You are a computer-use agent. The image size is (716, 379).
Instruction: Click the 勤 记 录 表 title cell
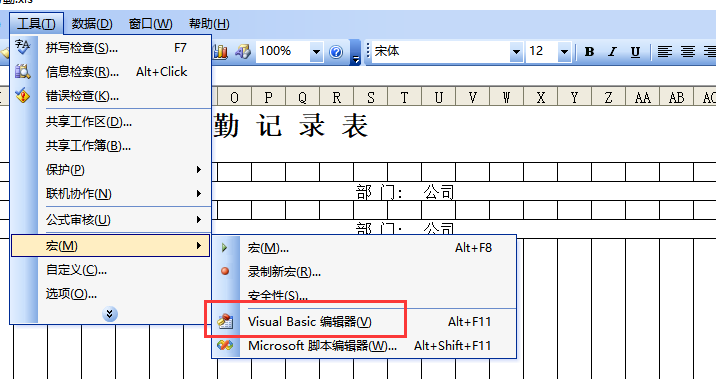[x=290, y=126]
